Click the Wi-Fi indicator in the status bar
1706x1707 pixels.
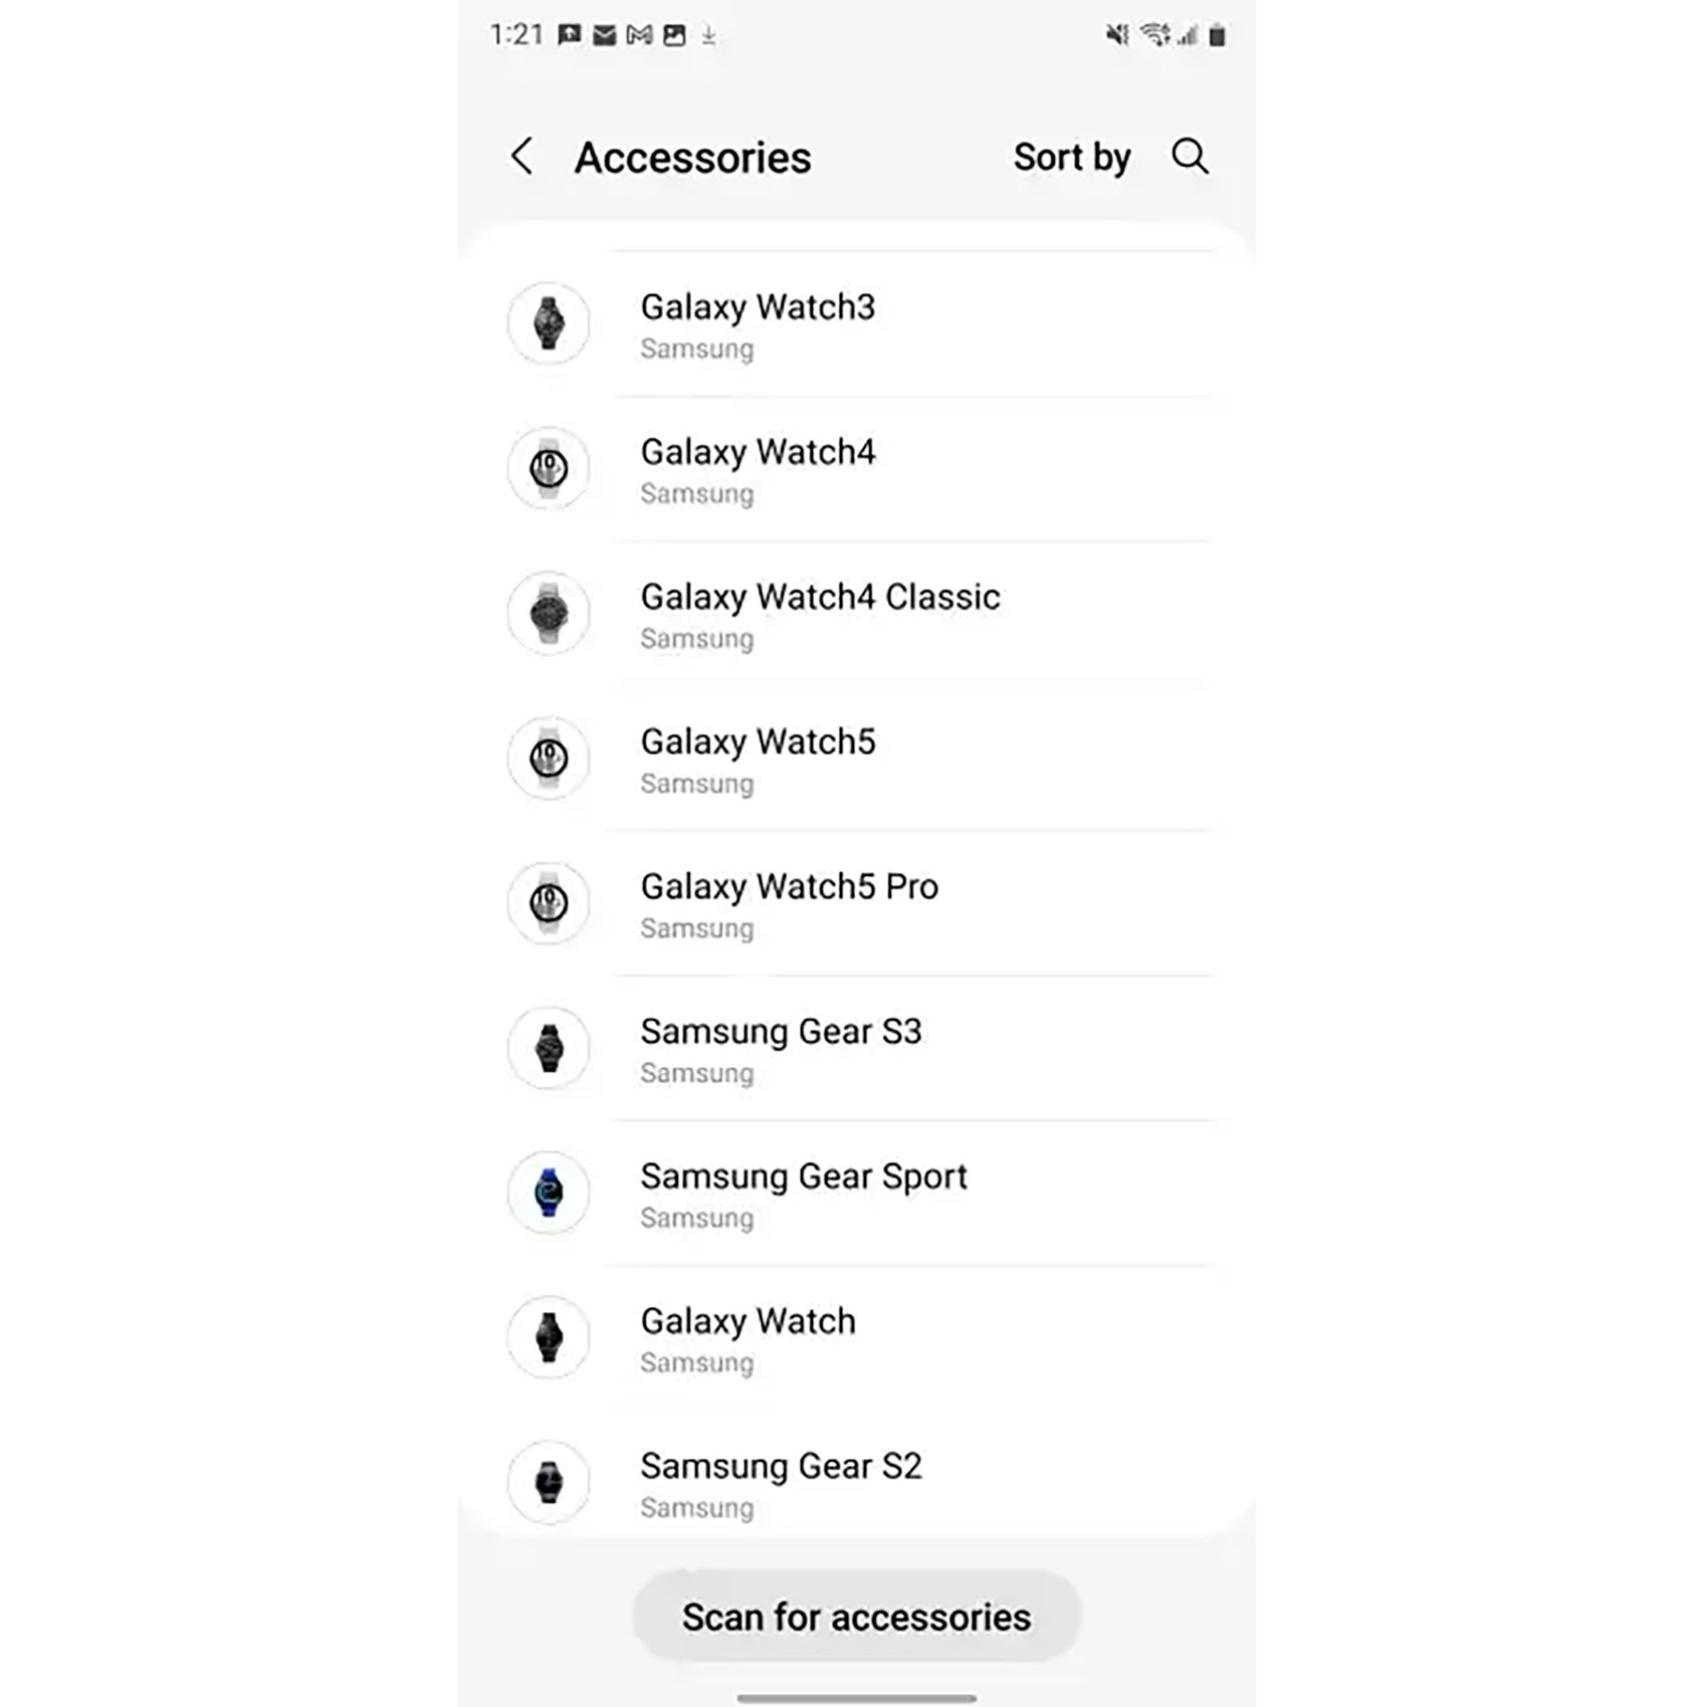[1155, 35]
